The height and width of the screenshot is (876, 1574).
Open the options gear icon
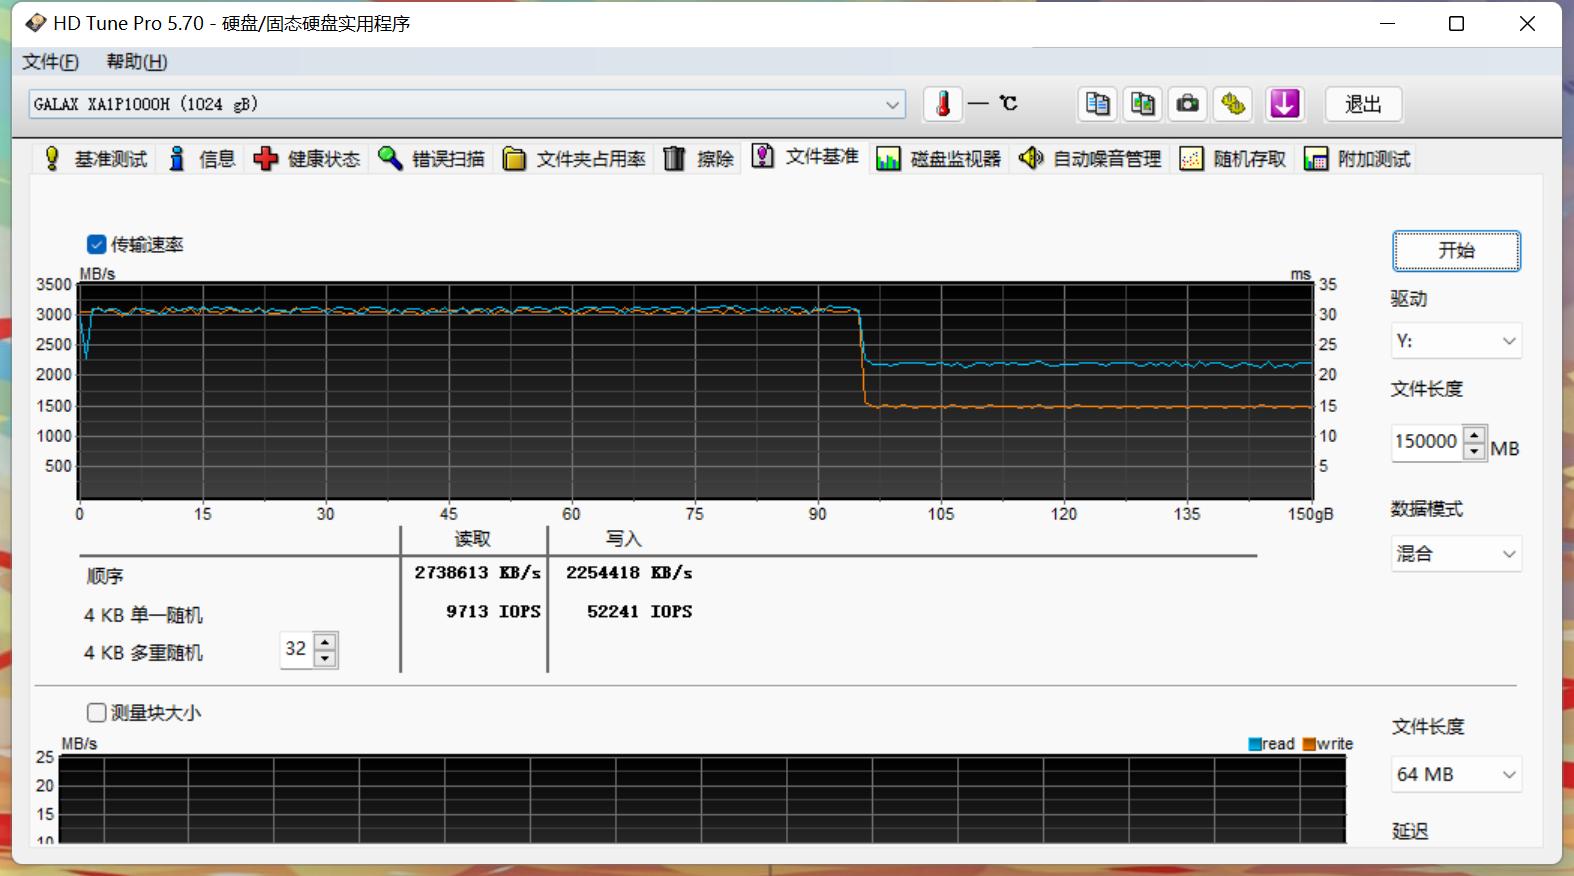(x=1233, y=104)
